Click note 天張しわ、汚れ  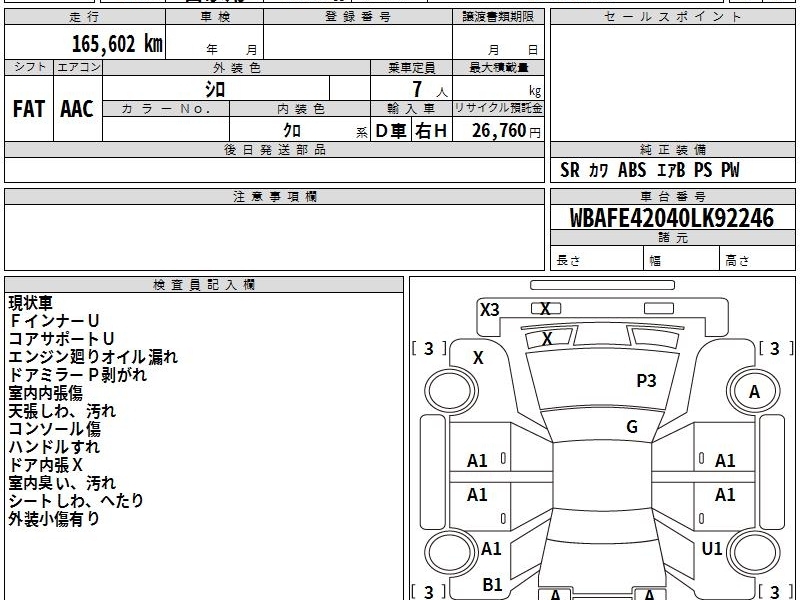pos(62,411)
